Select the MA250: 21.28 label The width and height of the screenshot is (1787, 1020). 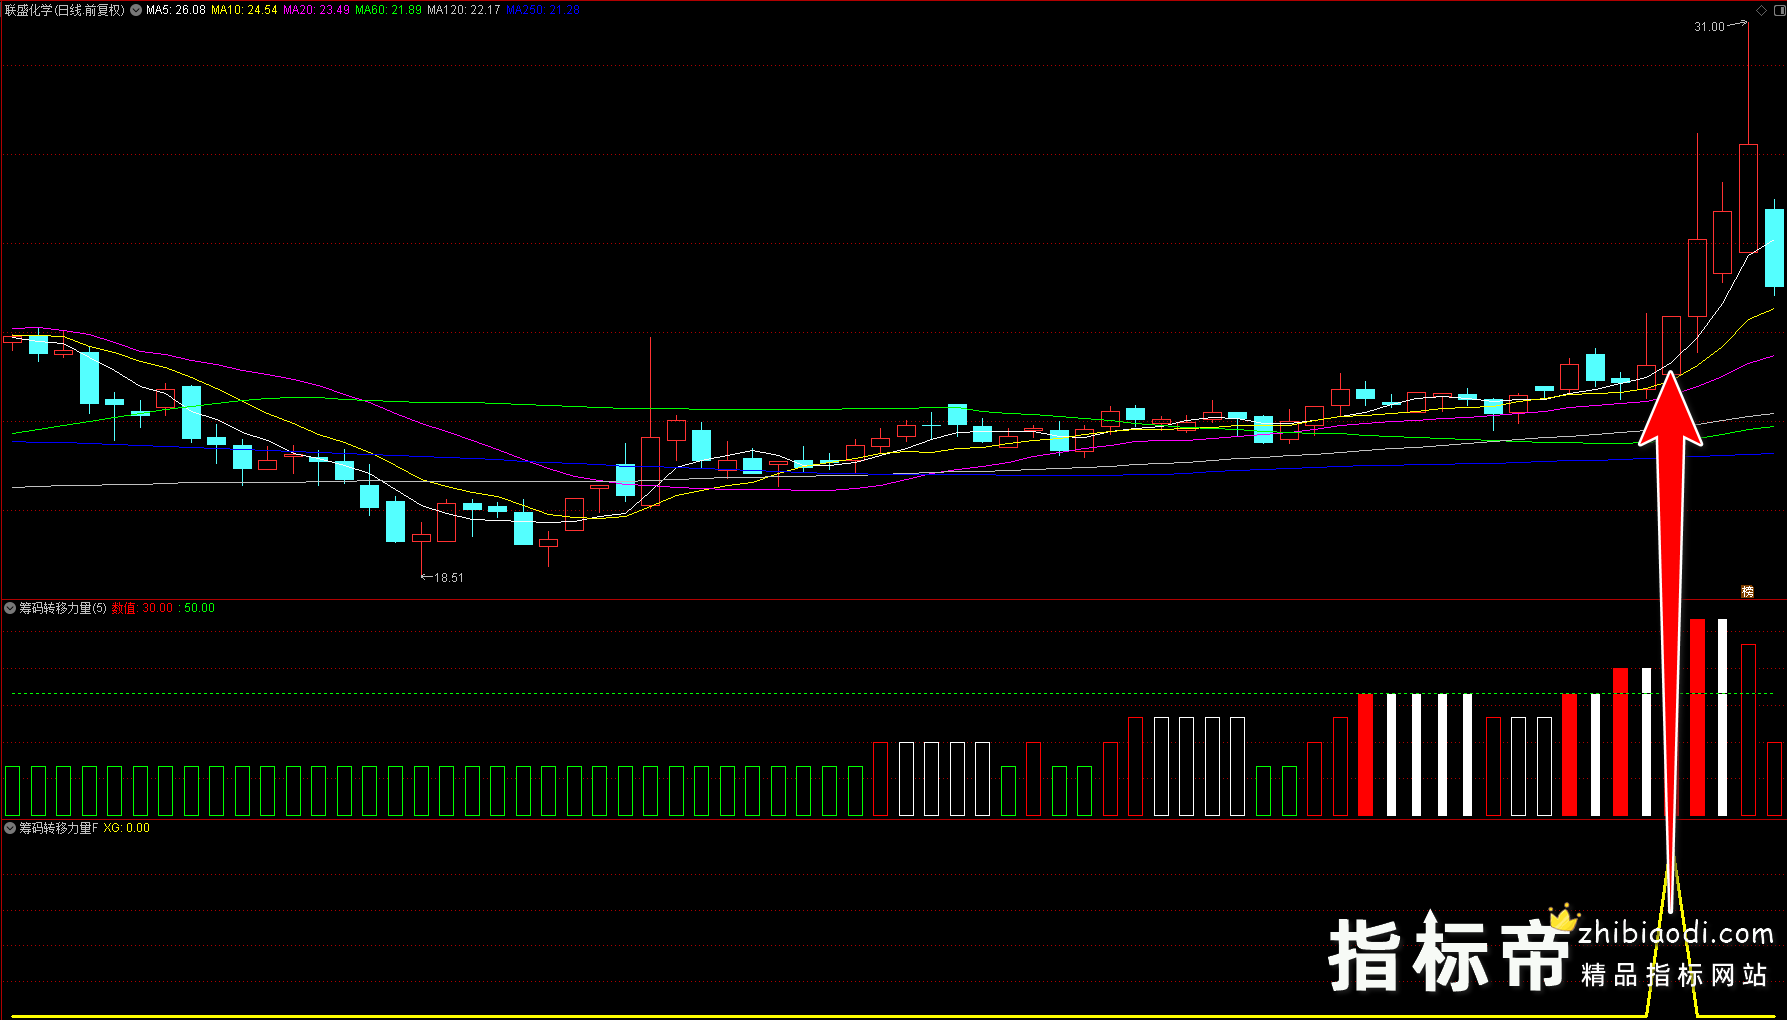[543, 10]
